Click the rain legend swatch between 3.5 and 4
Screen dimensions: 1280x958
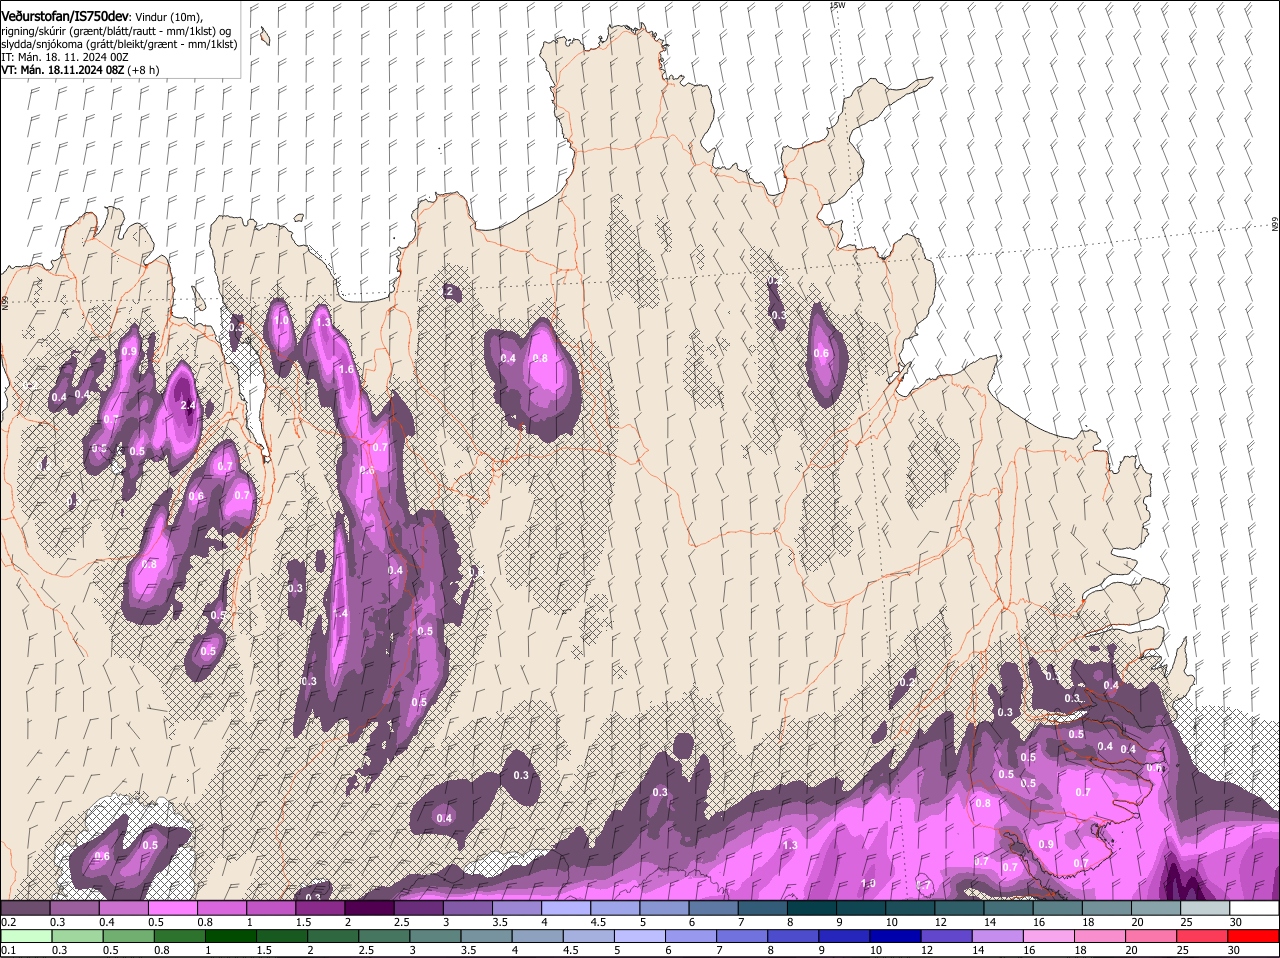tap(487, 936)
